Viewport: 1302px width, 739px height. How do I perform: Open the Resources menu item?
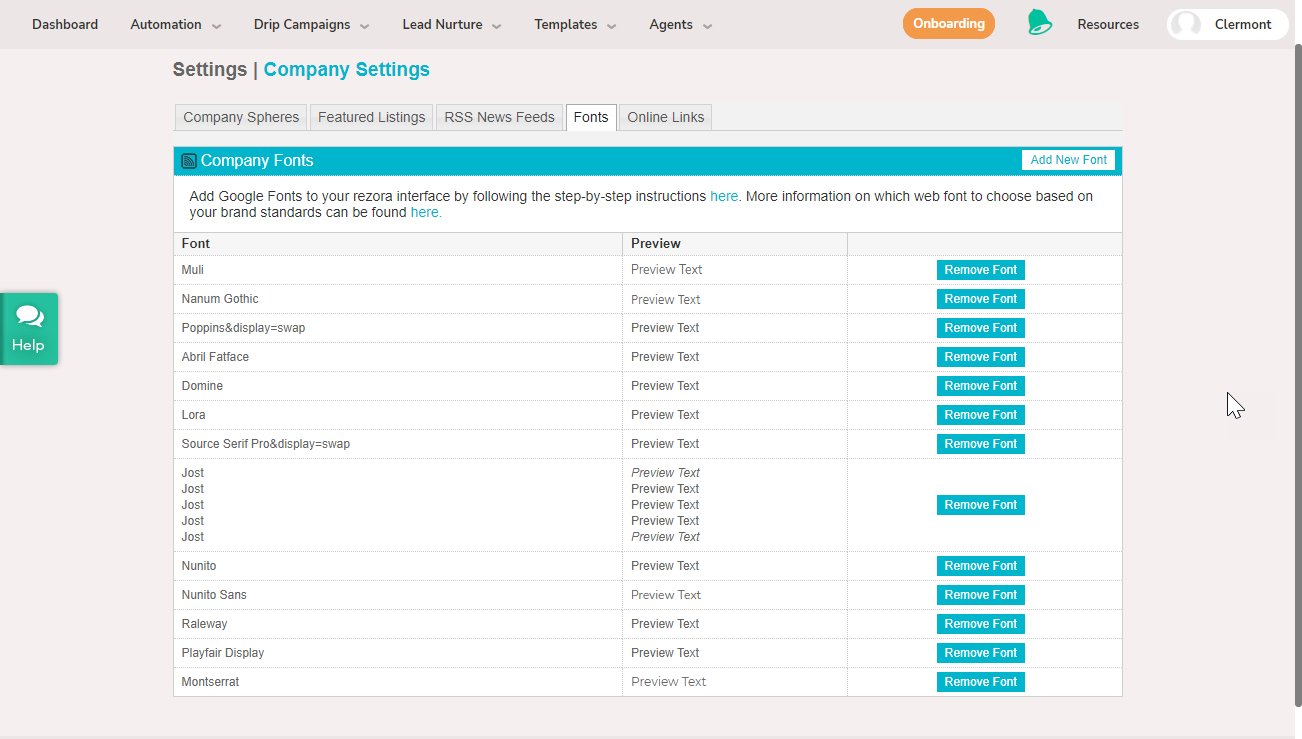click(1108, 24)
